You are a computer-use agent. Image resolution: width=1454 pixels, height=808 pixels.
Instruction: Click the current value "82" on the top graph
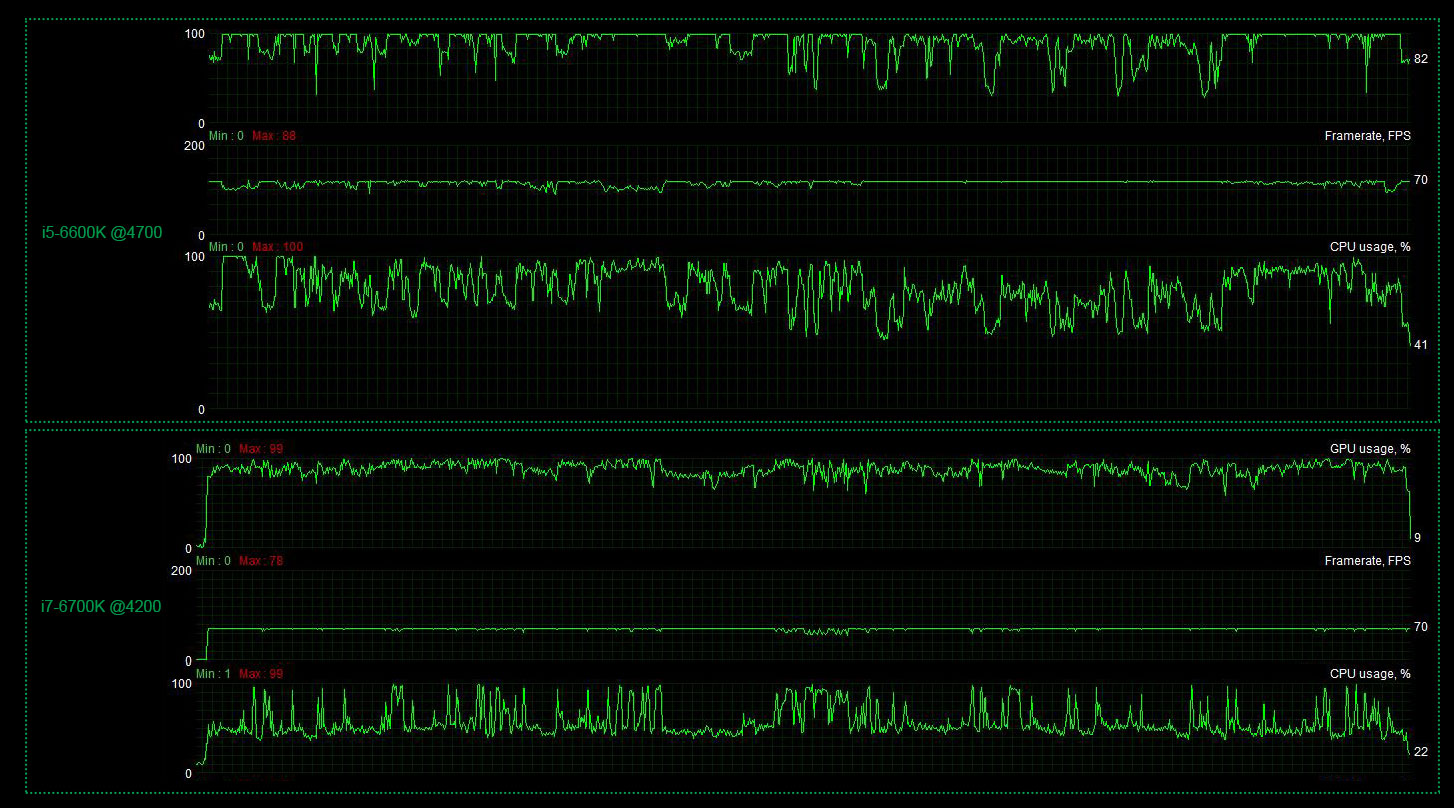click(x=1421, y=59)
